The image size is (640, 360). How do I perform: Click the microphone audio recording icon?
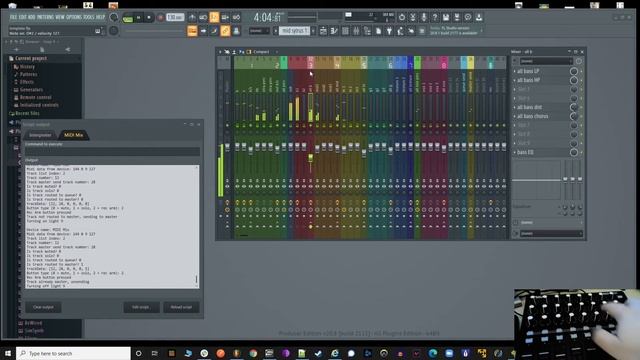click(x=424, y=17)
